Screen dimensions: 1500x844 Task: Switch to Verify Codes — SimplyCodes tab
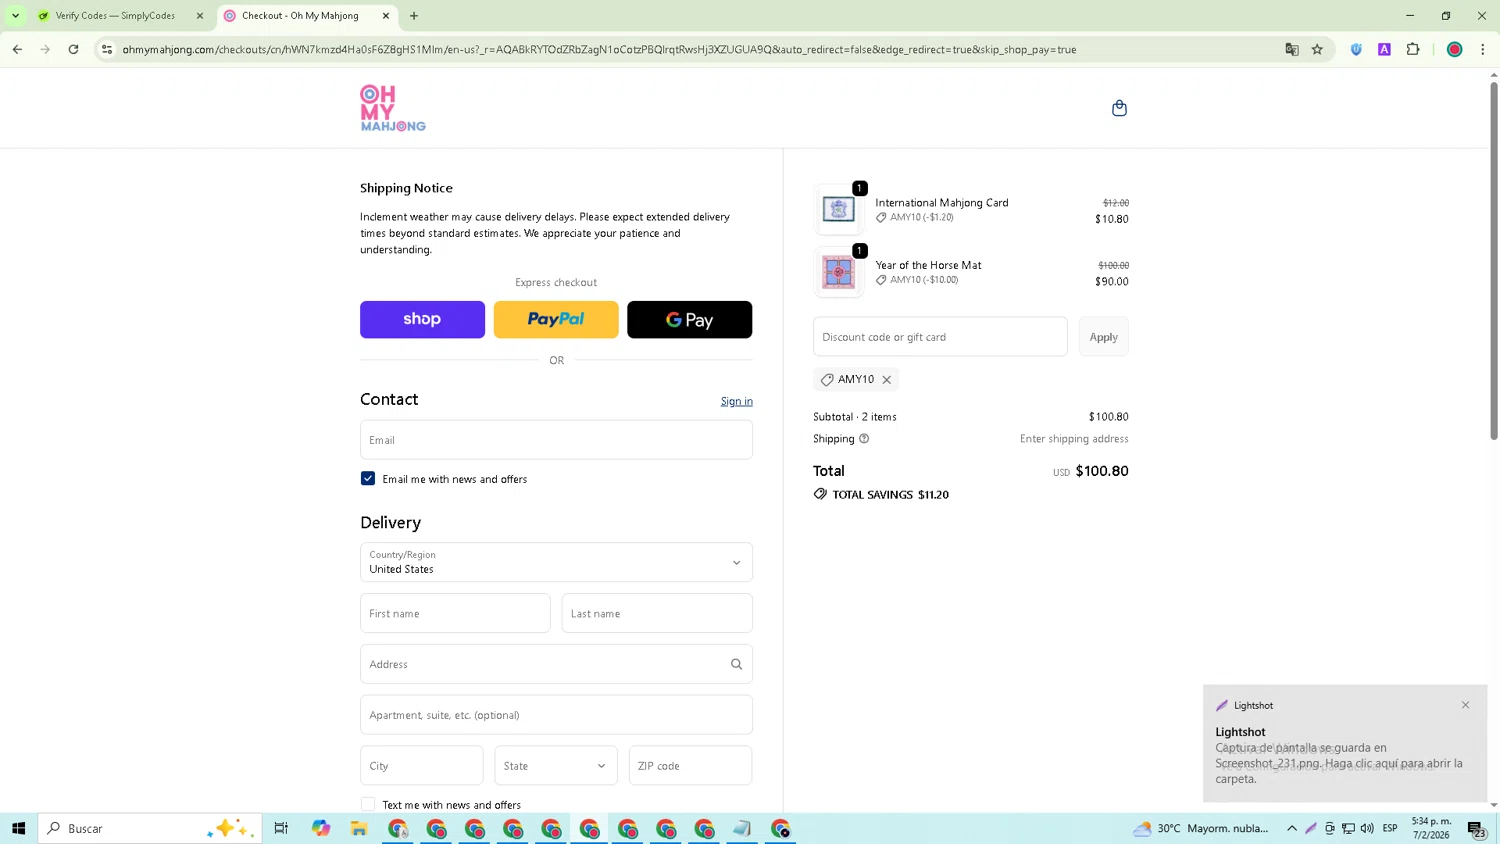point(115,16)
